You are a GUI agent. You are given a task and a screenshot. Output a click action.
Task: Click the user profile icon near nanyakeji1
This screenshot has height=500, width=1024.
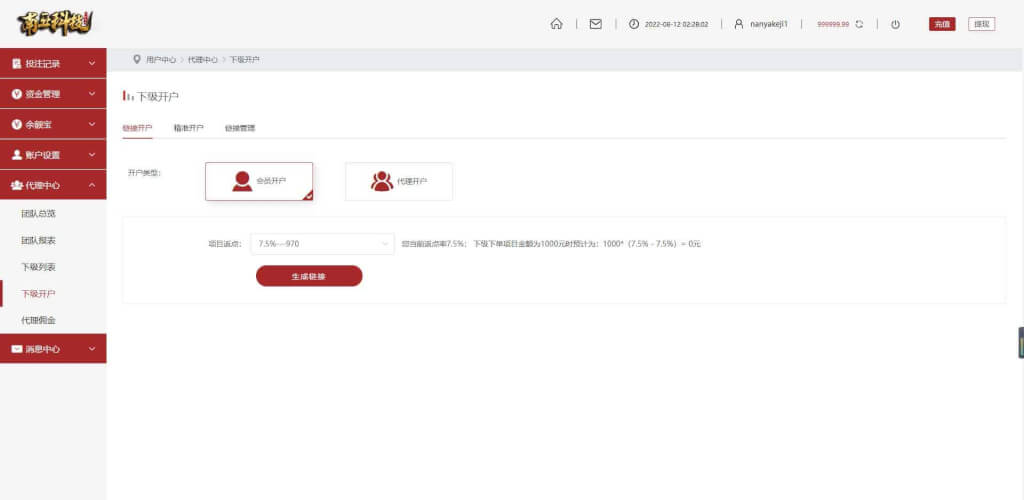pyautogui.click(x=739, y=24)
